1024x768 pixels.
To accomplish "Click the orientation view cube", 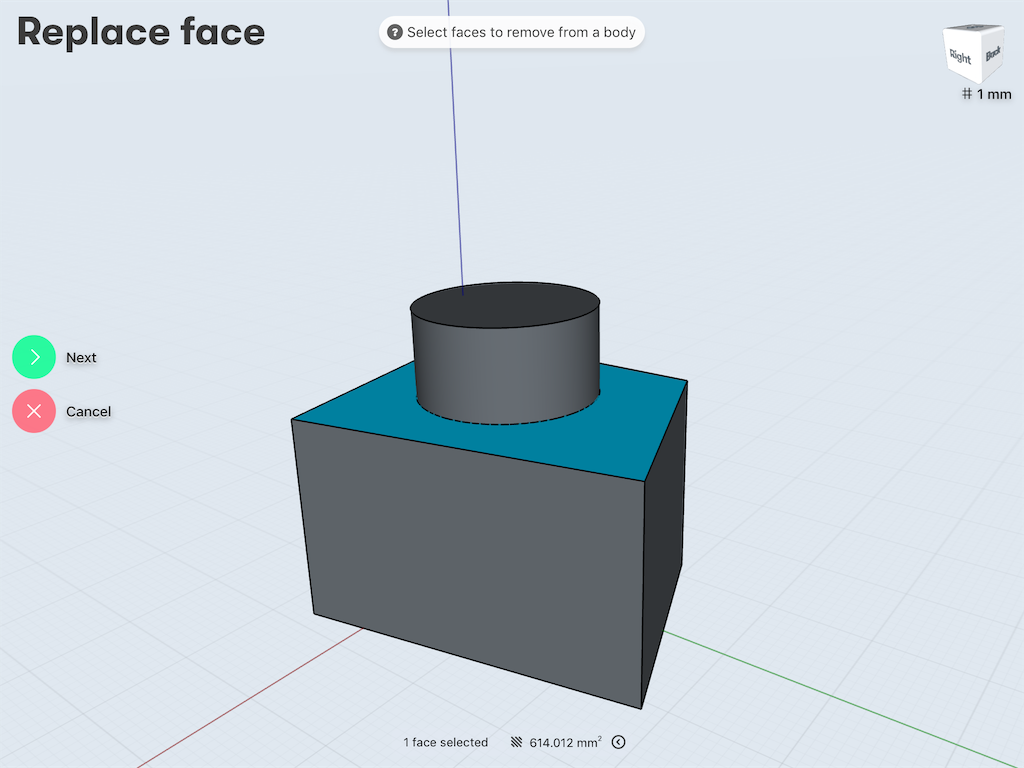I will click(973, 54).
